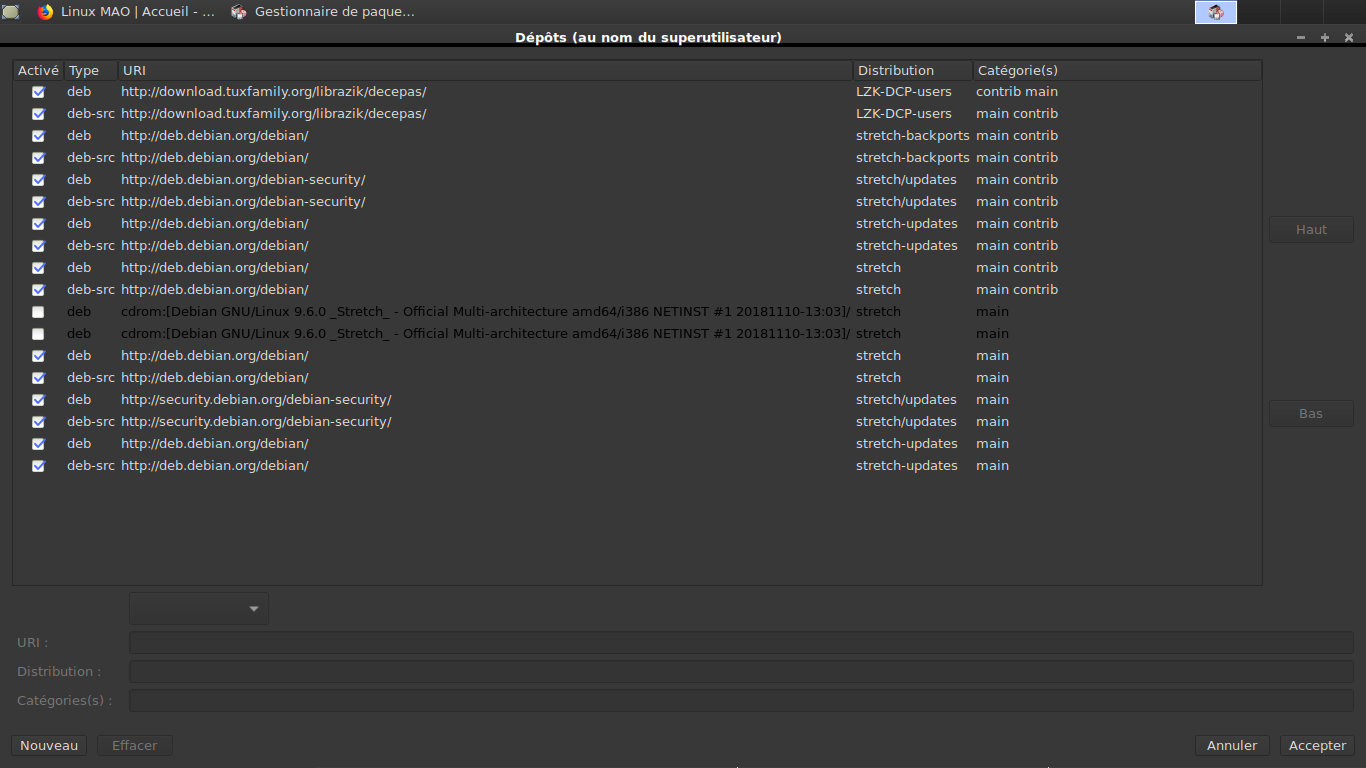Click the highlighted workspace switcher icon
1366x768 pixels.
(x=1216, y=12)
